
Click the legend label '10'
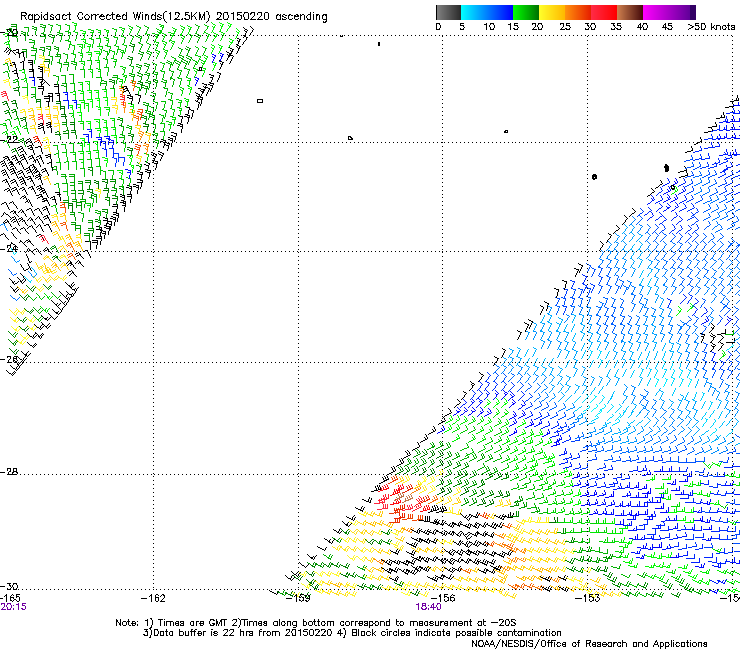(x=489, y=26)
